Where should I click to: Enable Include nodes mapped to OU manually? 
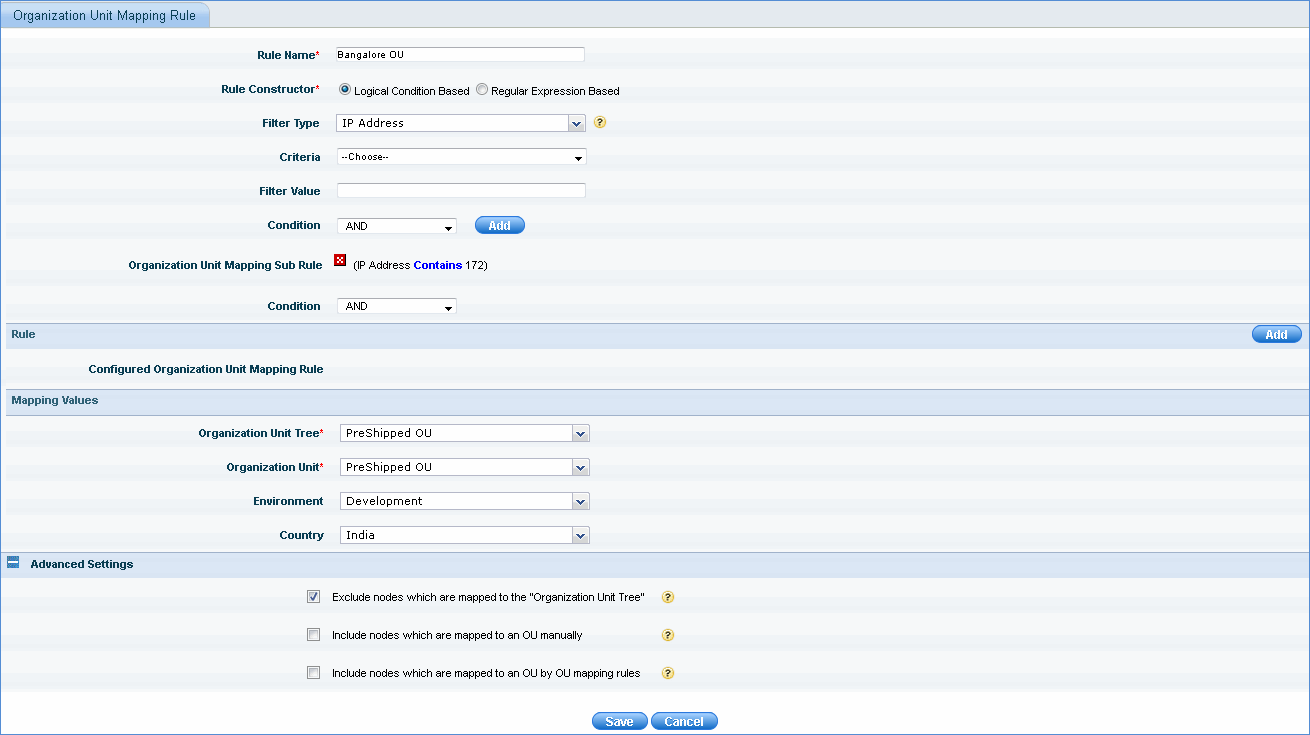tap(314, 635)
